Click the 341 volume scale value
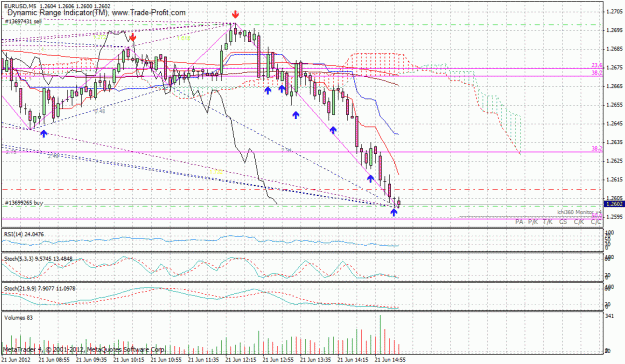The height and width of the screenshot is (364, 625). point(609,316)
